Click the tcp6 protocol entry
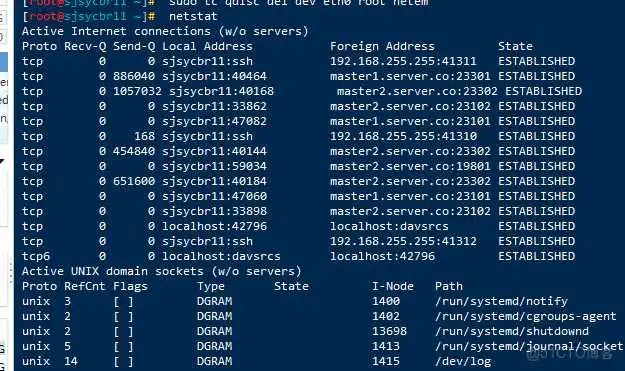The width and height of the screenshot is (625, 371). click(36, 257)
